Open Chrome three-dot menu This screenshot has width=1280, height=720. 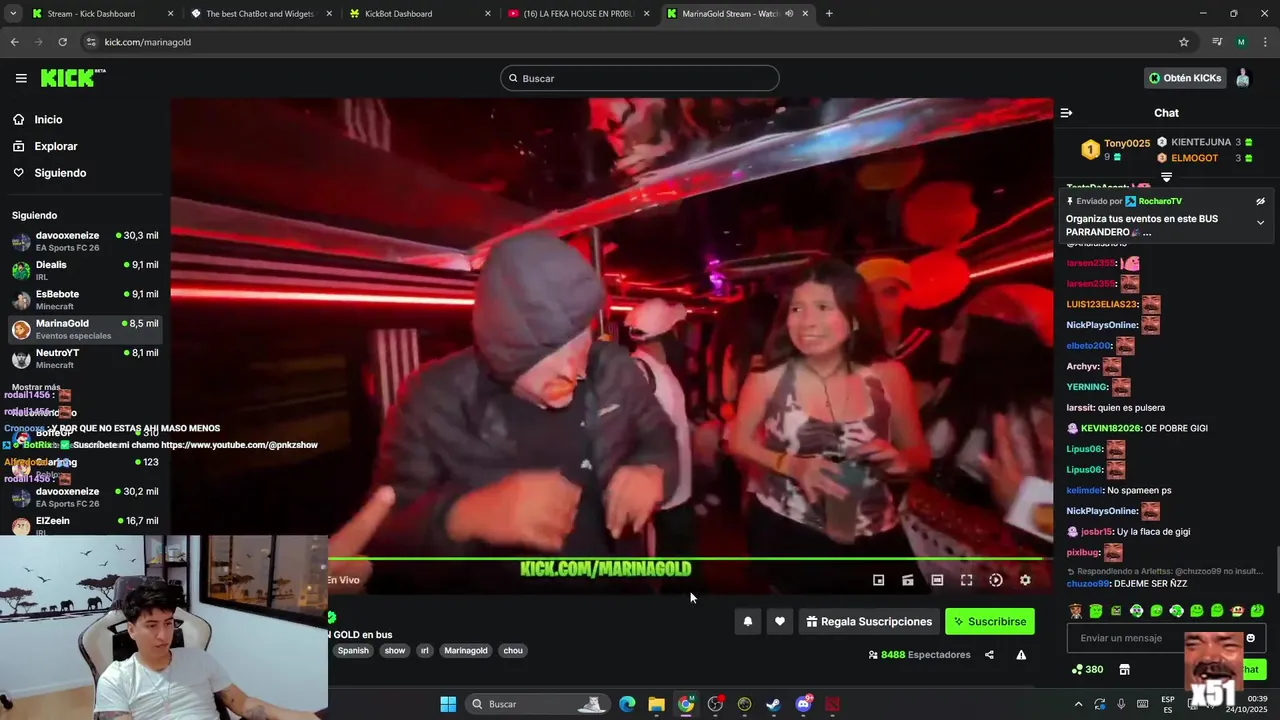[1265, 42]
